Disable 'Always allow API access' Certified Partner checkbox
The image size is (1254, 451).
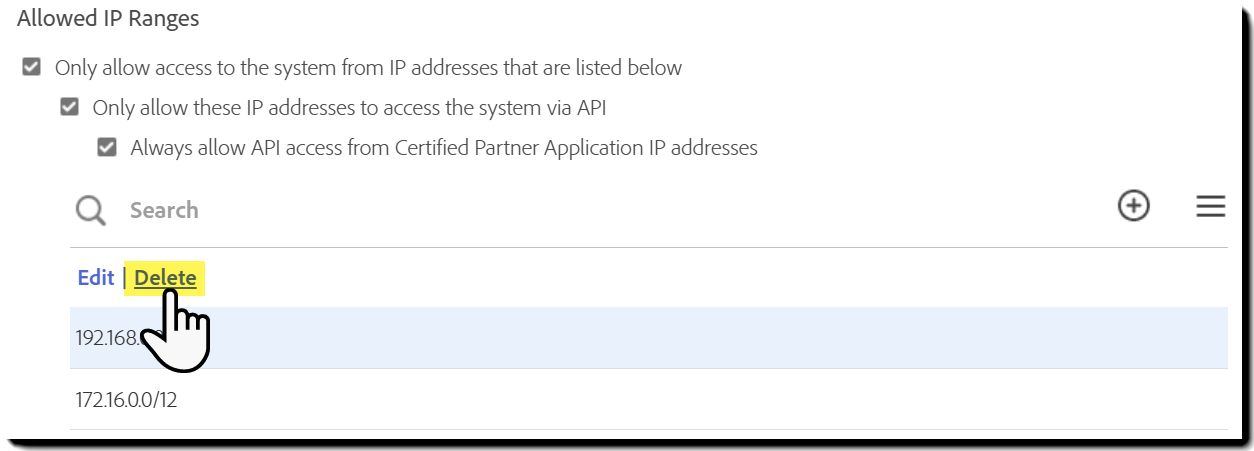107,147
